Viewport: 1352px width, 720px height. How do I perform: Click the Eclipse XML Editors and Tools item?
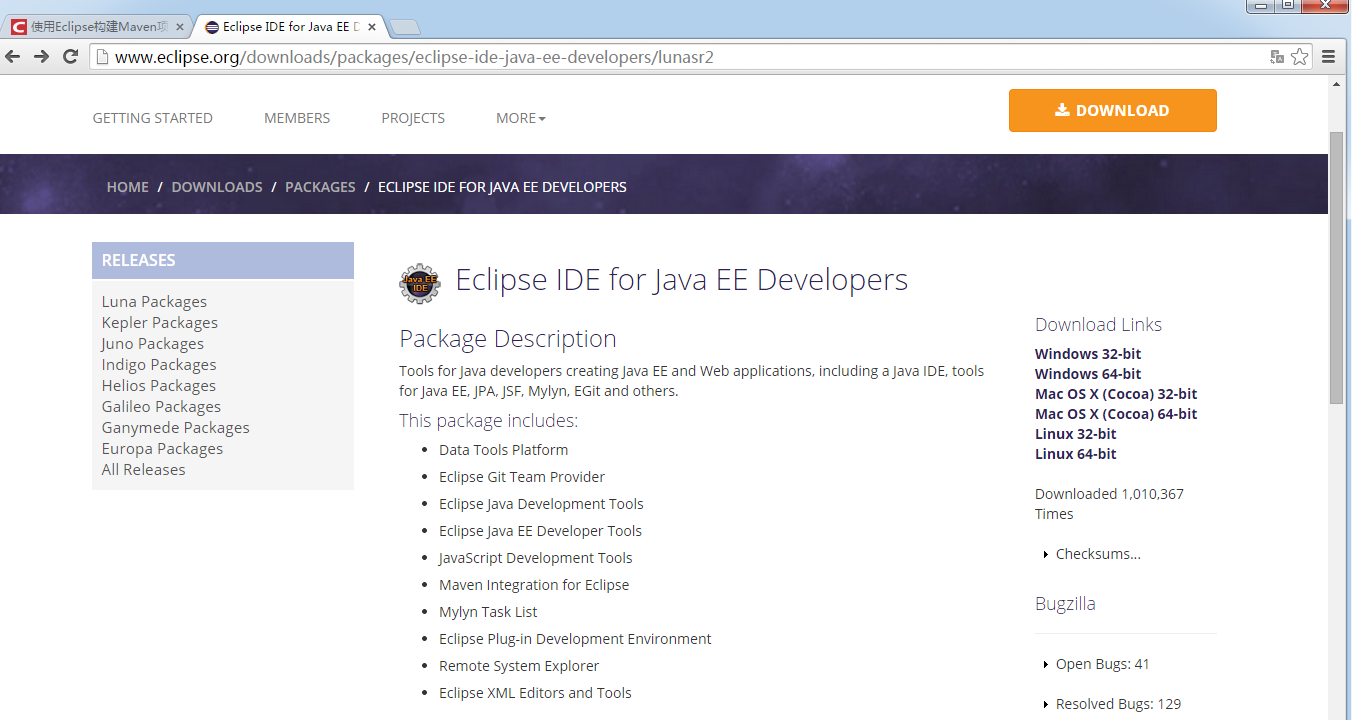tap(535, 693)
